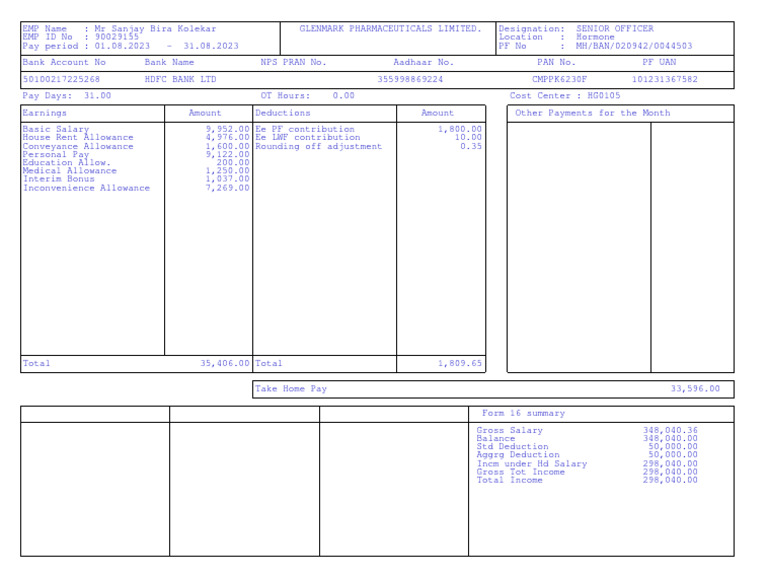Select the Rounding off adjustment label
This screenshot has height=578, width=768.
[318, 146]
